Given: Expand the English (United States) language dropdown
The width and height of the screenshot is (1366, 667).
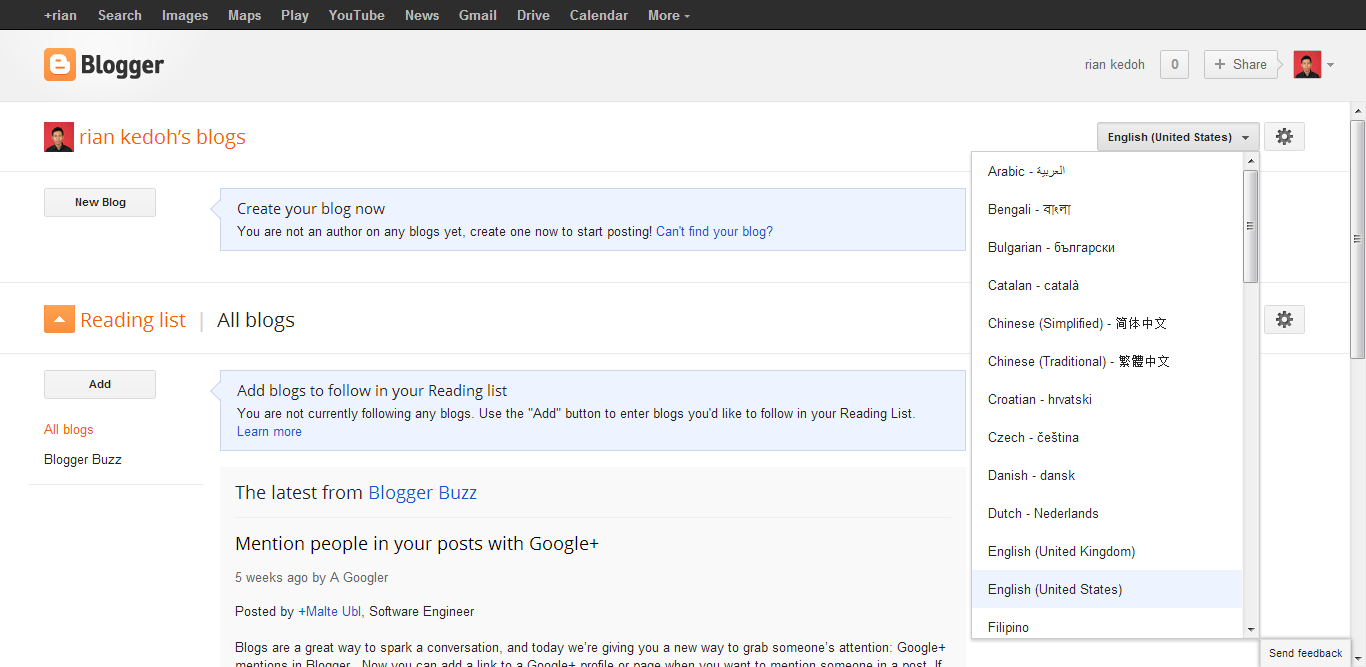Looking at the screenshot, I should pos(1178,137).
